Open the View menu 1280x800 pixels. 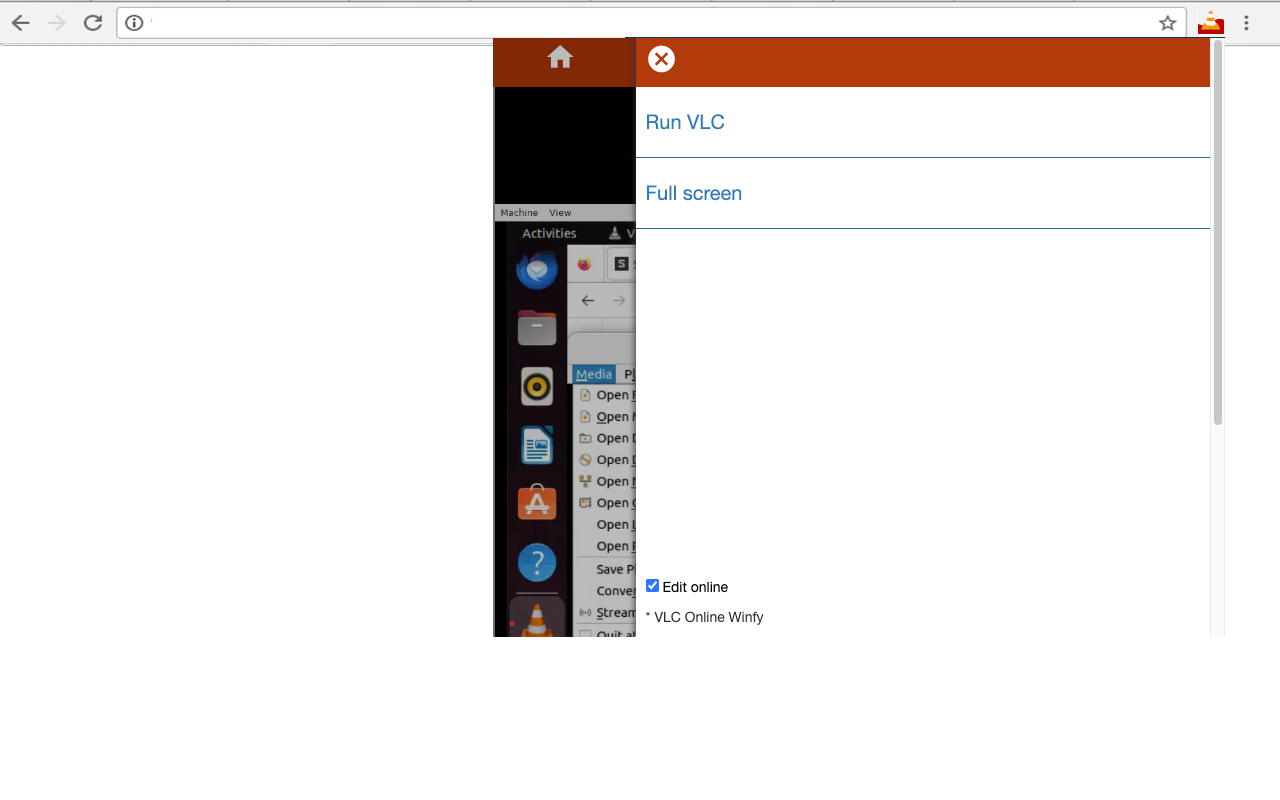pos(560,213)
